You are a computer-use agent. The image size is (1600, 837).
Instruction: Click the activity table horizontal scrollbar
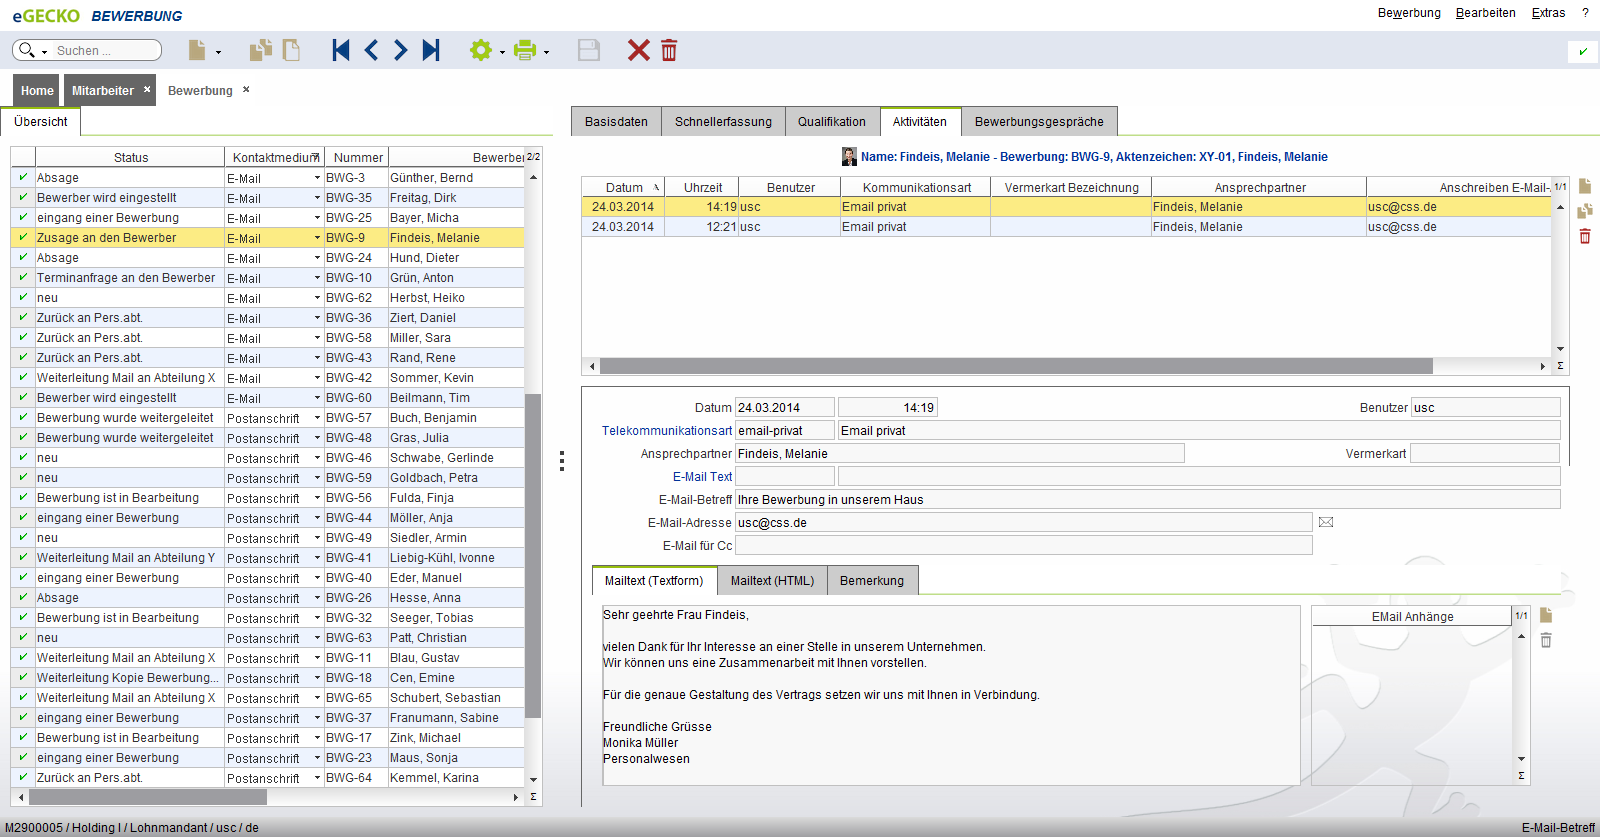point(1015,366)
